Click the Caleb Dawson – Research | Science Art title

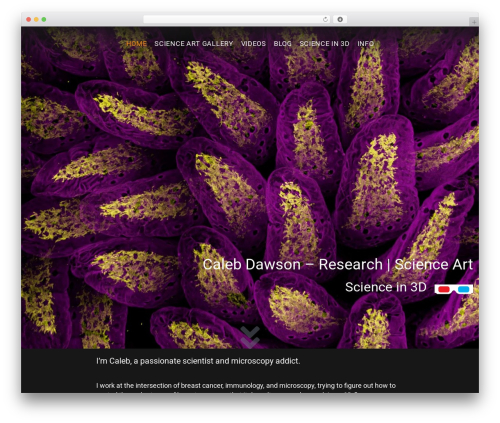tap(338, 264)
